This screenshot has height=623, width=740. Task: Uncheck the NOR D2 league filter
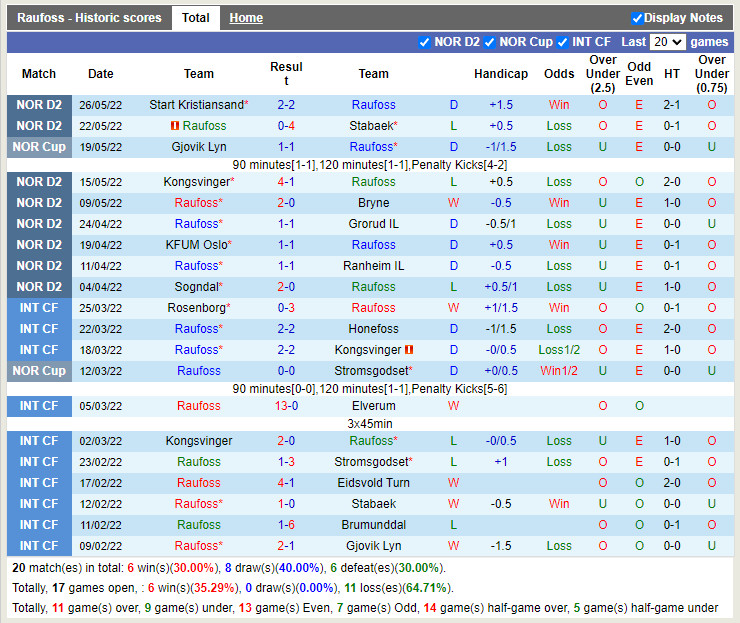[x=425, y=42]
